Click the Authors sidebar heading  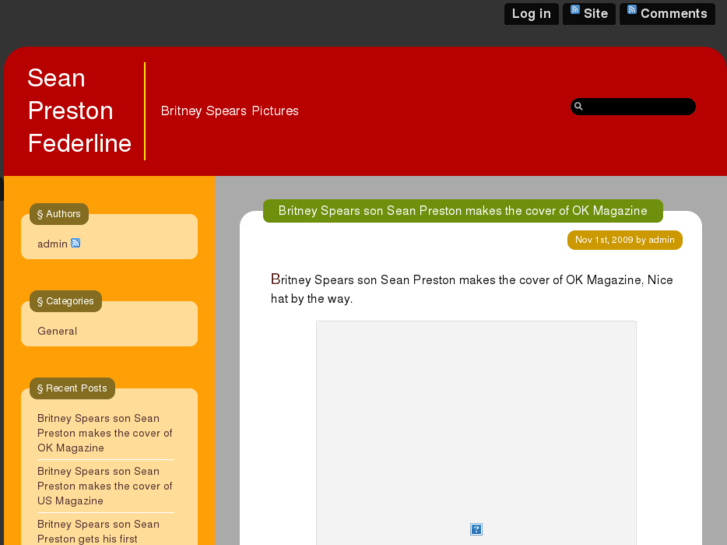[x=59, y=214]
